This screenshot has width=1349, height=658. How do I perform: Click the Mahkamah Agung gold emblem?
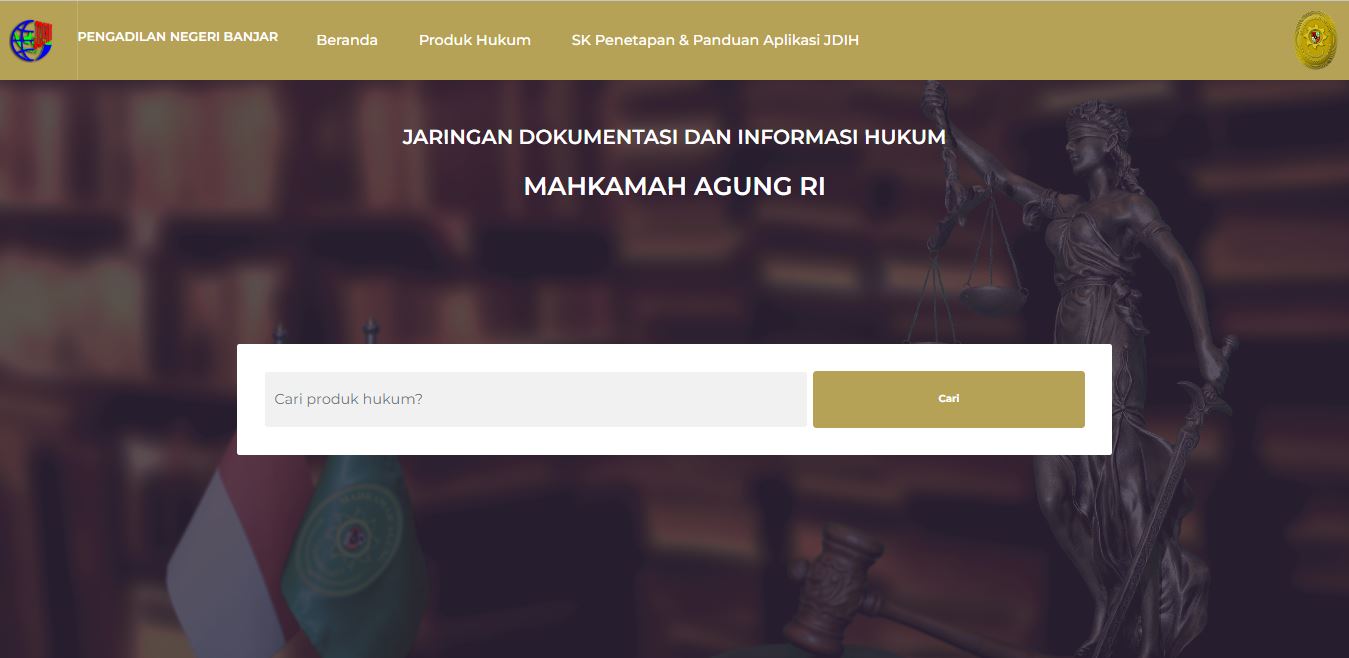(1314, 41)
